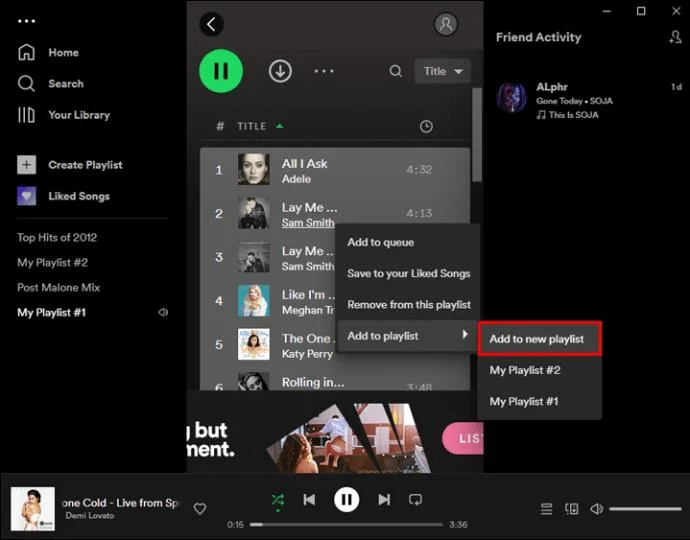This screenshot has width=690, height=540.
Task: Click the Create Playlist plus icon
Action: click(x=26, y=165)
